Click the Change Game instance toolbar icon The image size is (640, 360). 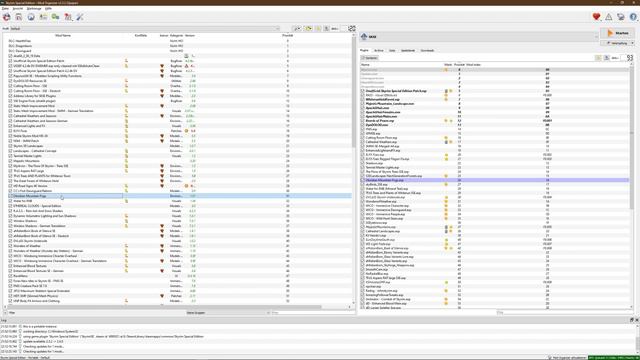pos(7,17)
